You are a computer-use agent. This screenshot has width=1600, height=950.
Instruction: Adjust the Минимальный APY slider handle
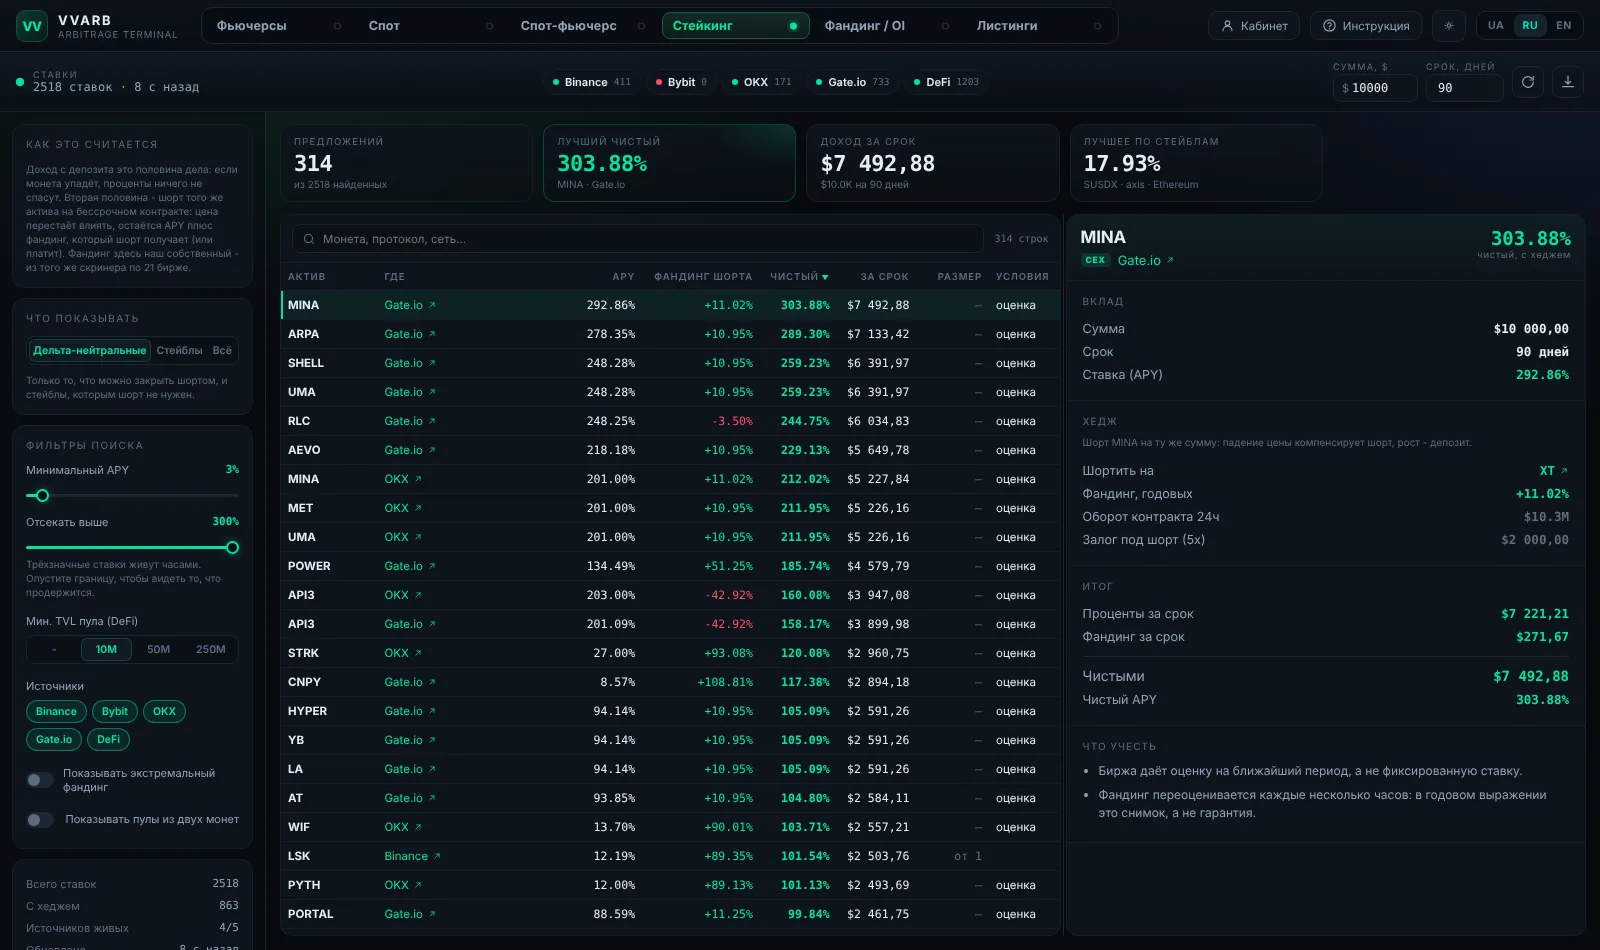tap(42, 495)
